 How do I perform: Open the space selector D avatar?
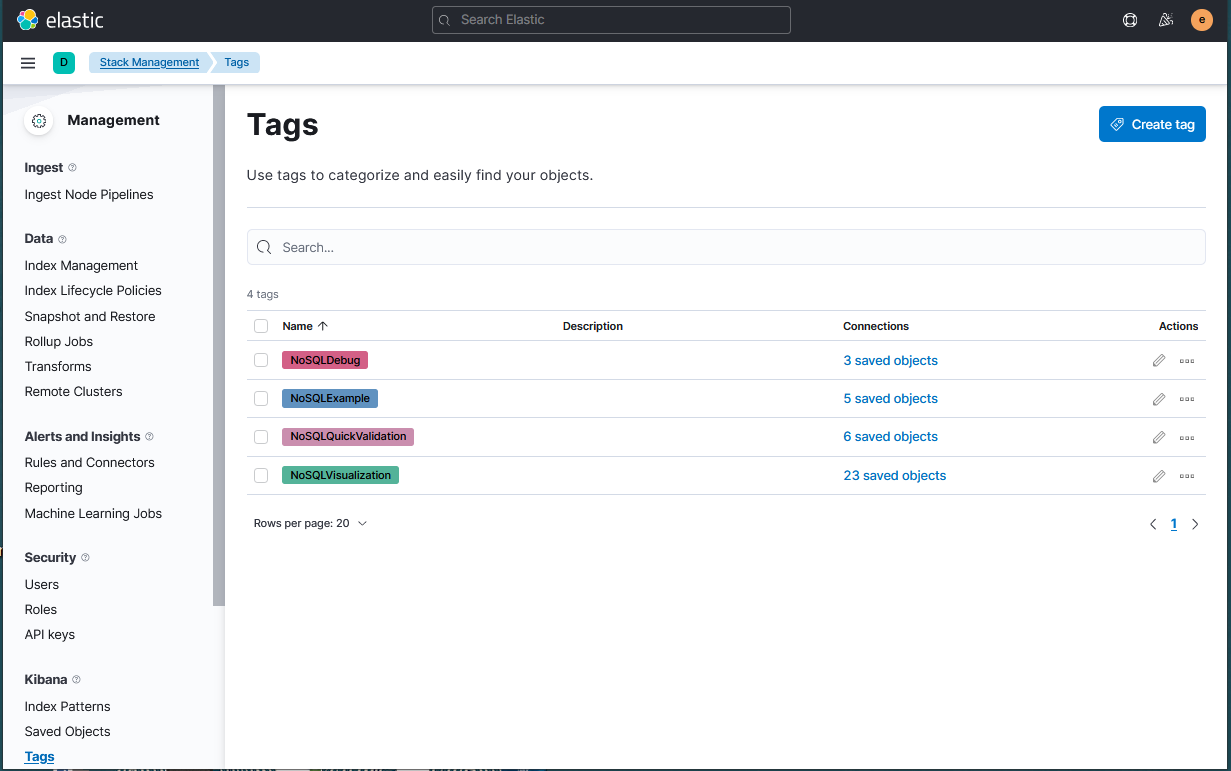(x=64, y=63)
